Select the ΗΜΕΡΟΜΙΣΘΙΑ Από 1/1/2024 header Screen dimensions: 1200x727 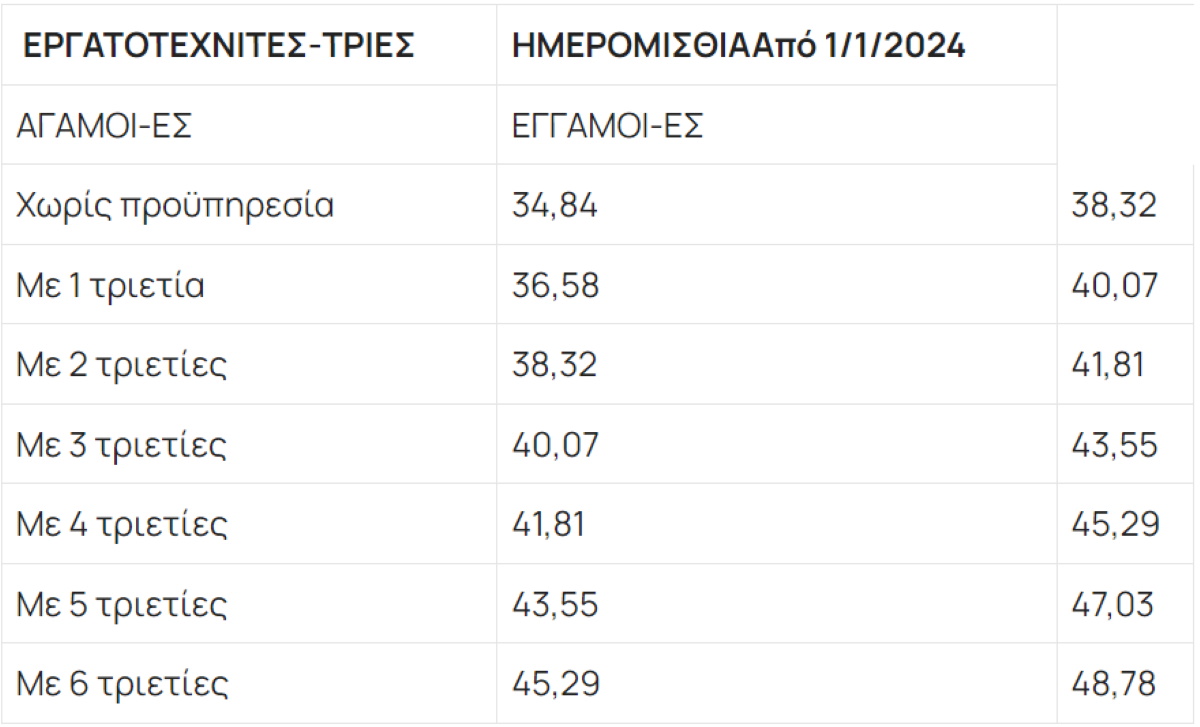[x=739, y=47]
